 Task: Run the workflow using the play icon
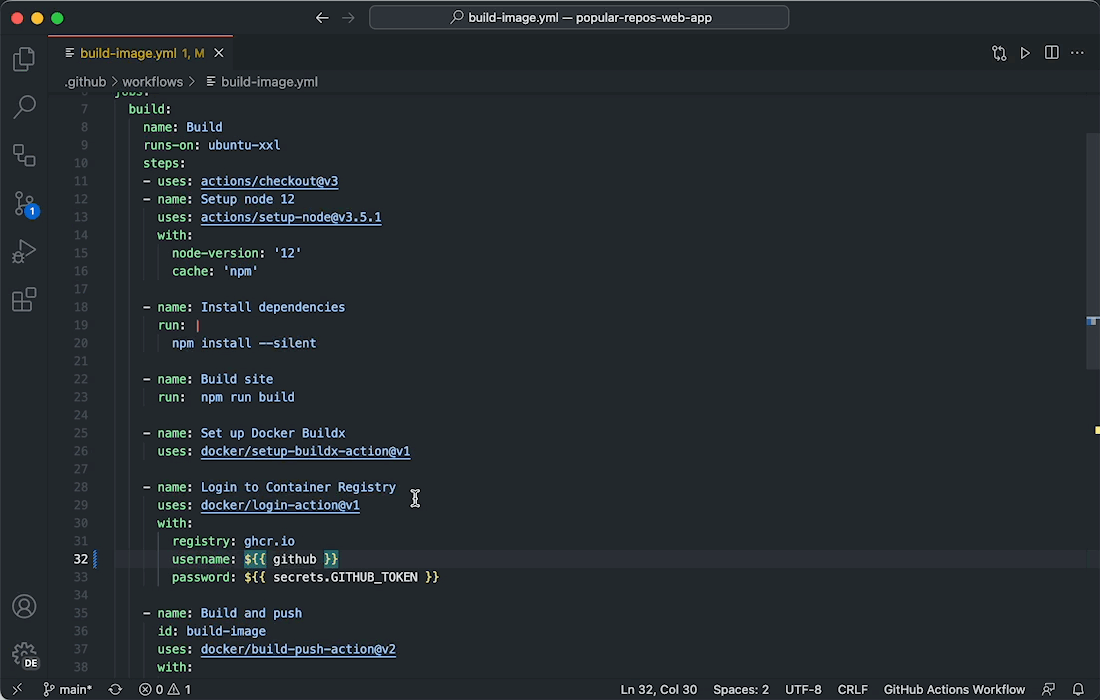point(1025,52)
